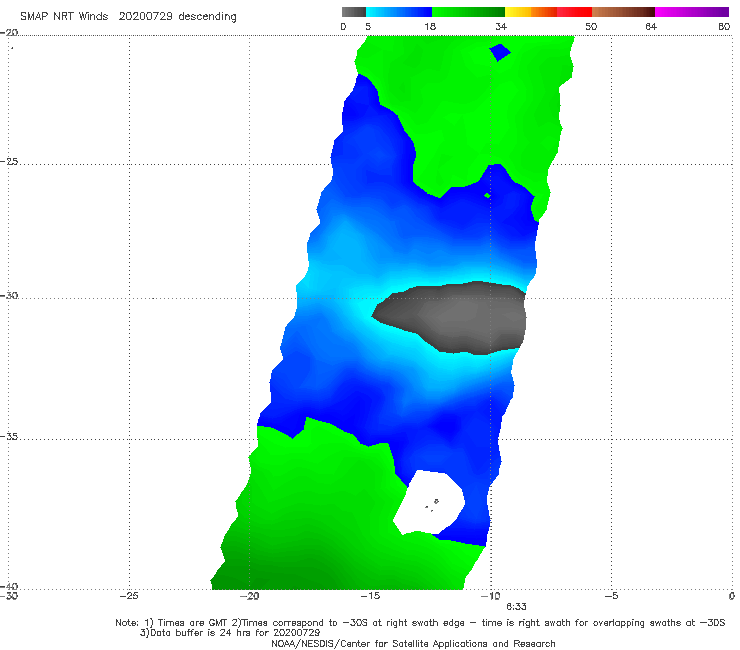Viewport: 740px width, 650px height.
Task: Click the '6:33' swath time label
Action: tap(516, 607)
